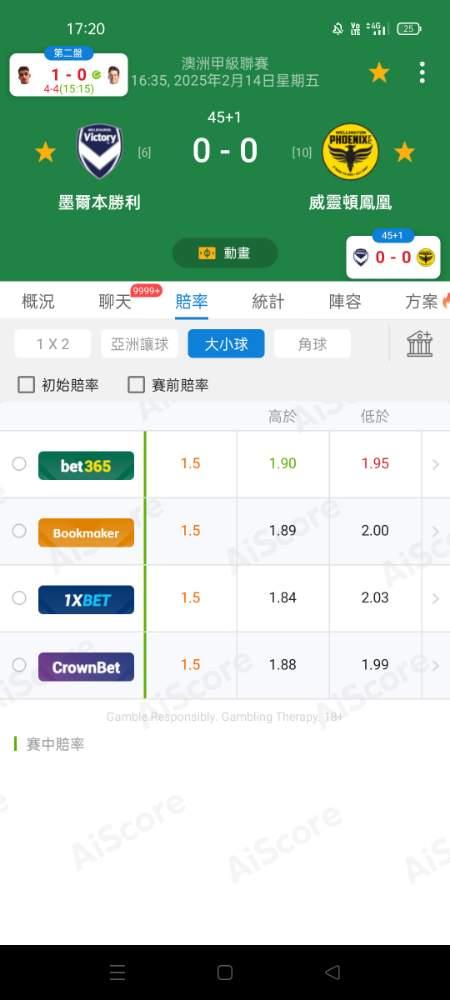Tap CrownBet under odds 1.99

[375, 665]
